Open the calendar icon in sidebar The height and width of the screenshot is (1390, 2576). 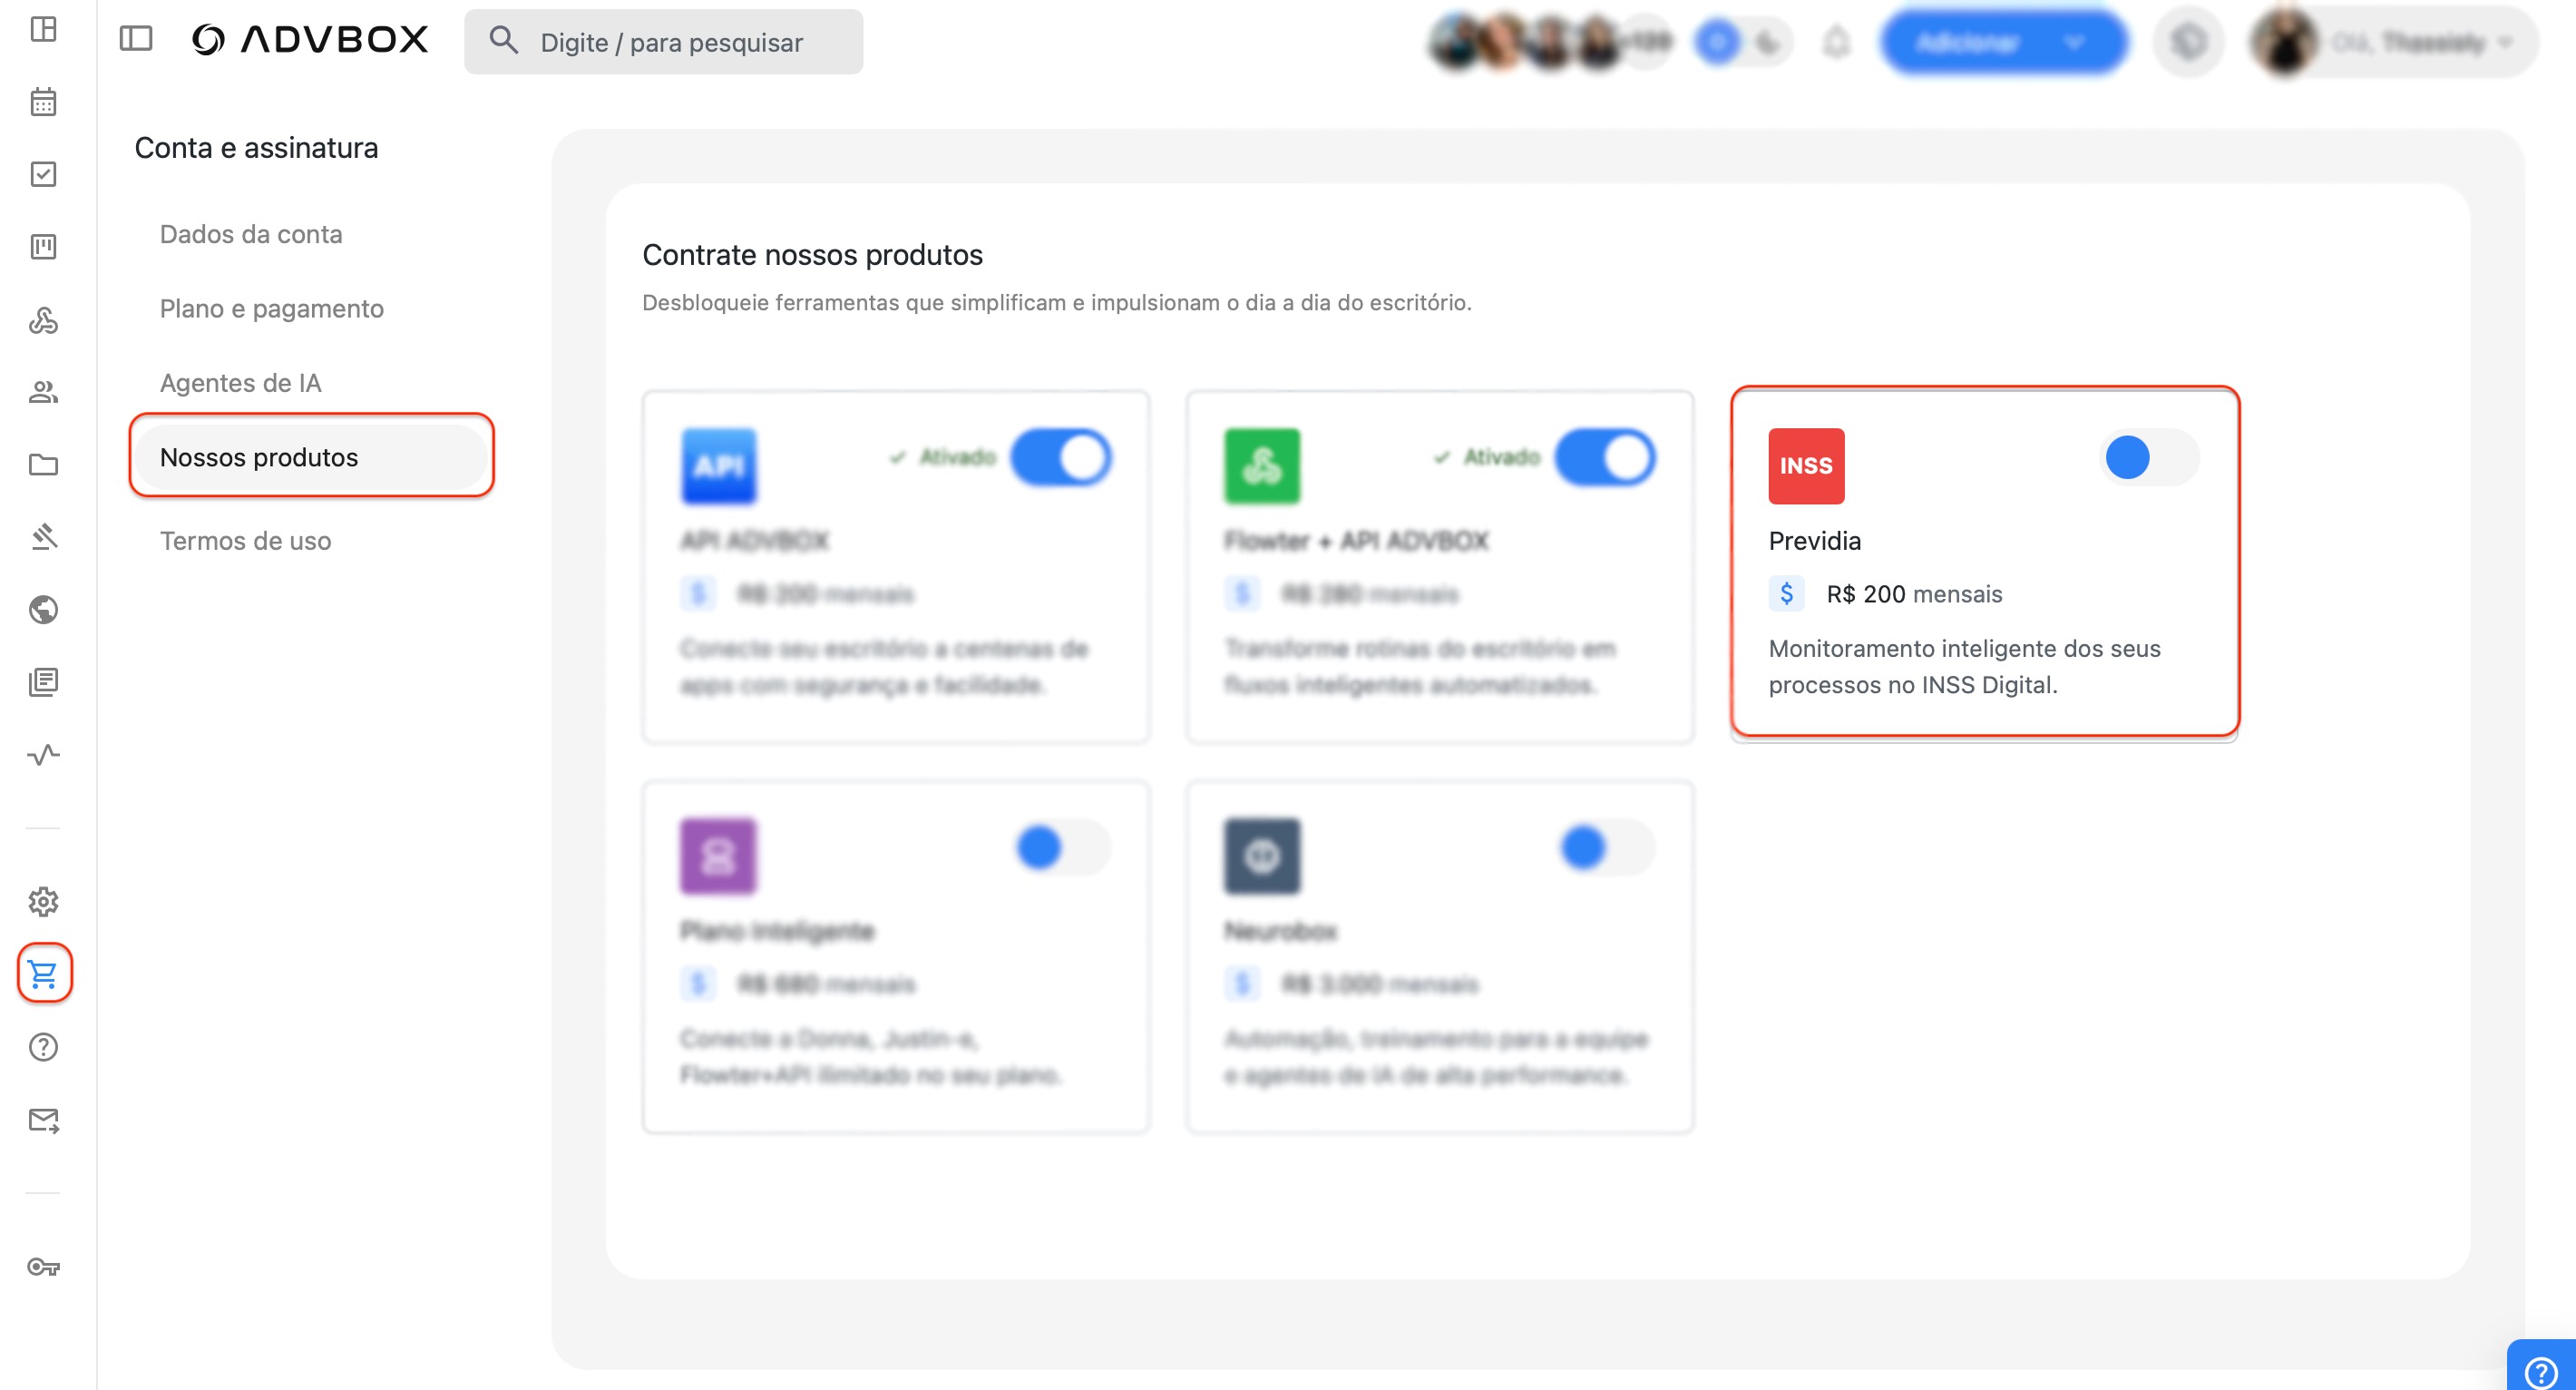click(43, 101)
